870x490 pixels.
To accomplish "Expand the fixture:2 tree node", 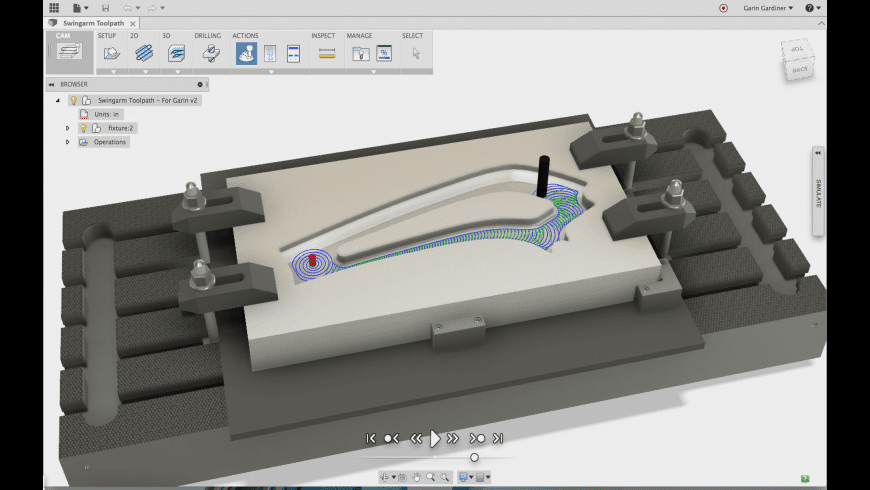I will 68,128.
